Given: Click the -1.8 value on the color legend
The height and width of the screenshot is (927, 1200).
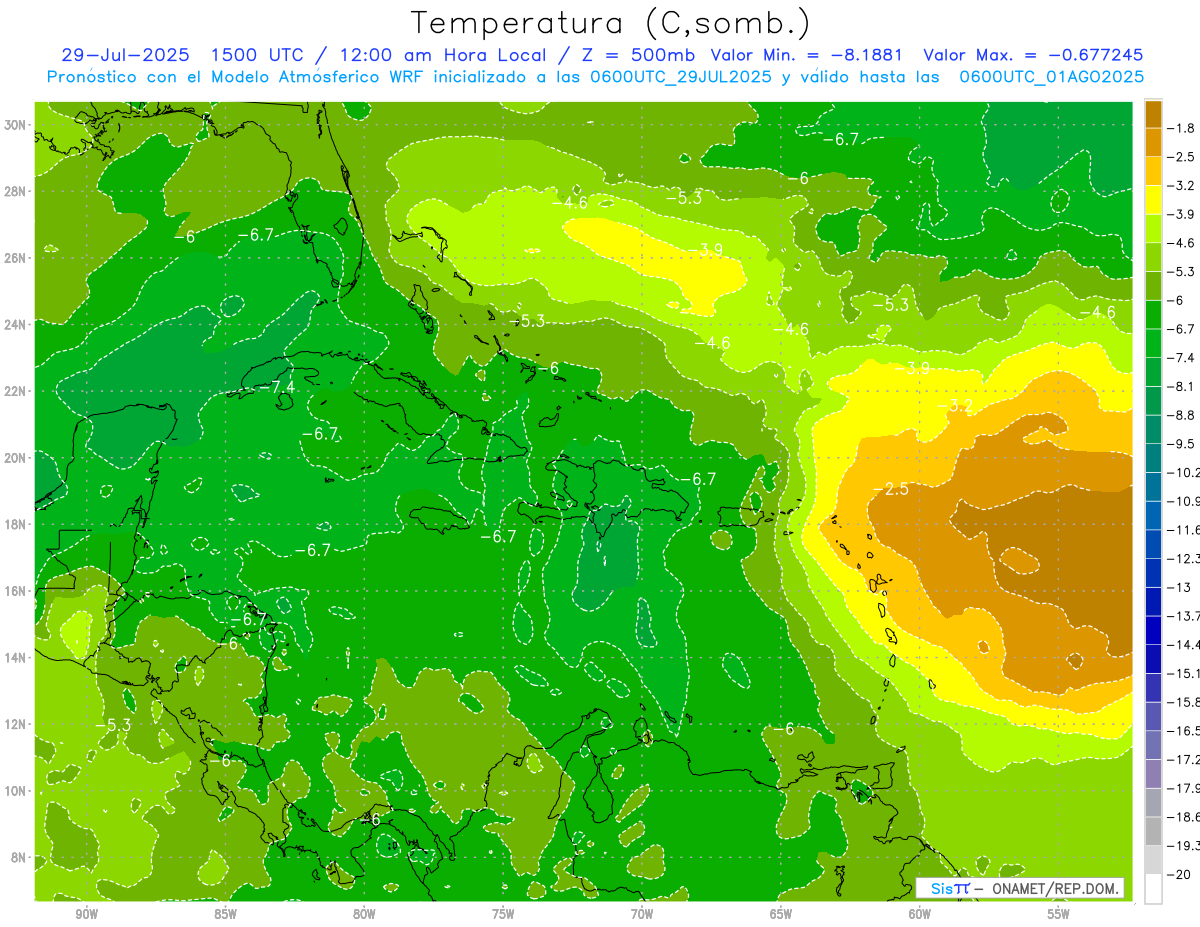Looking at the screenshot, I should point(1181,128).
